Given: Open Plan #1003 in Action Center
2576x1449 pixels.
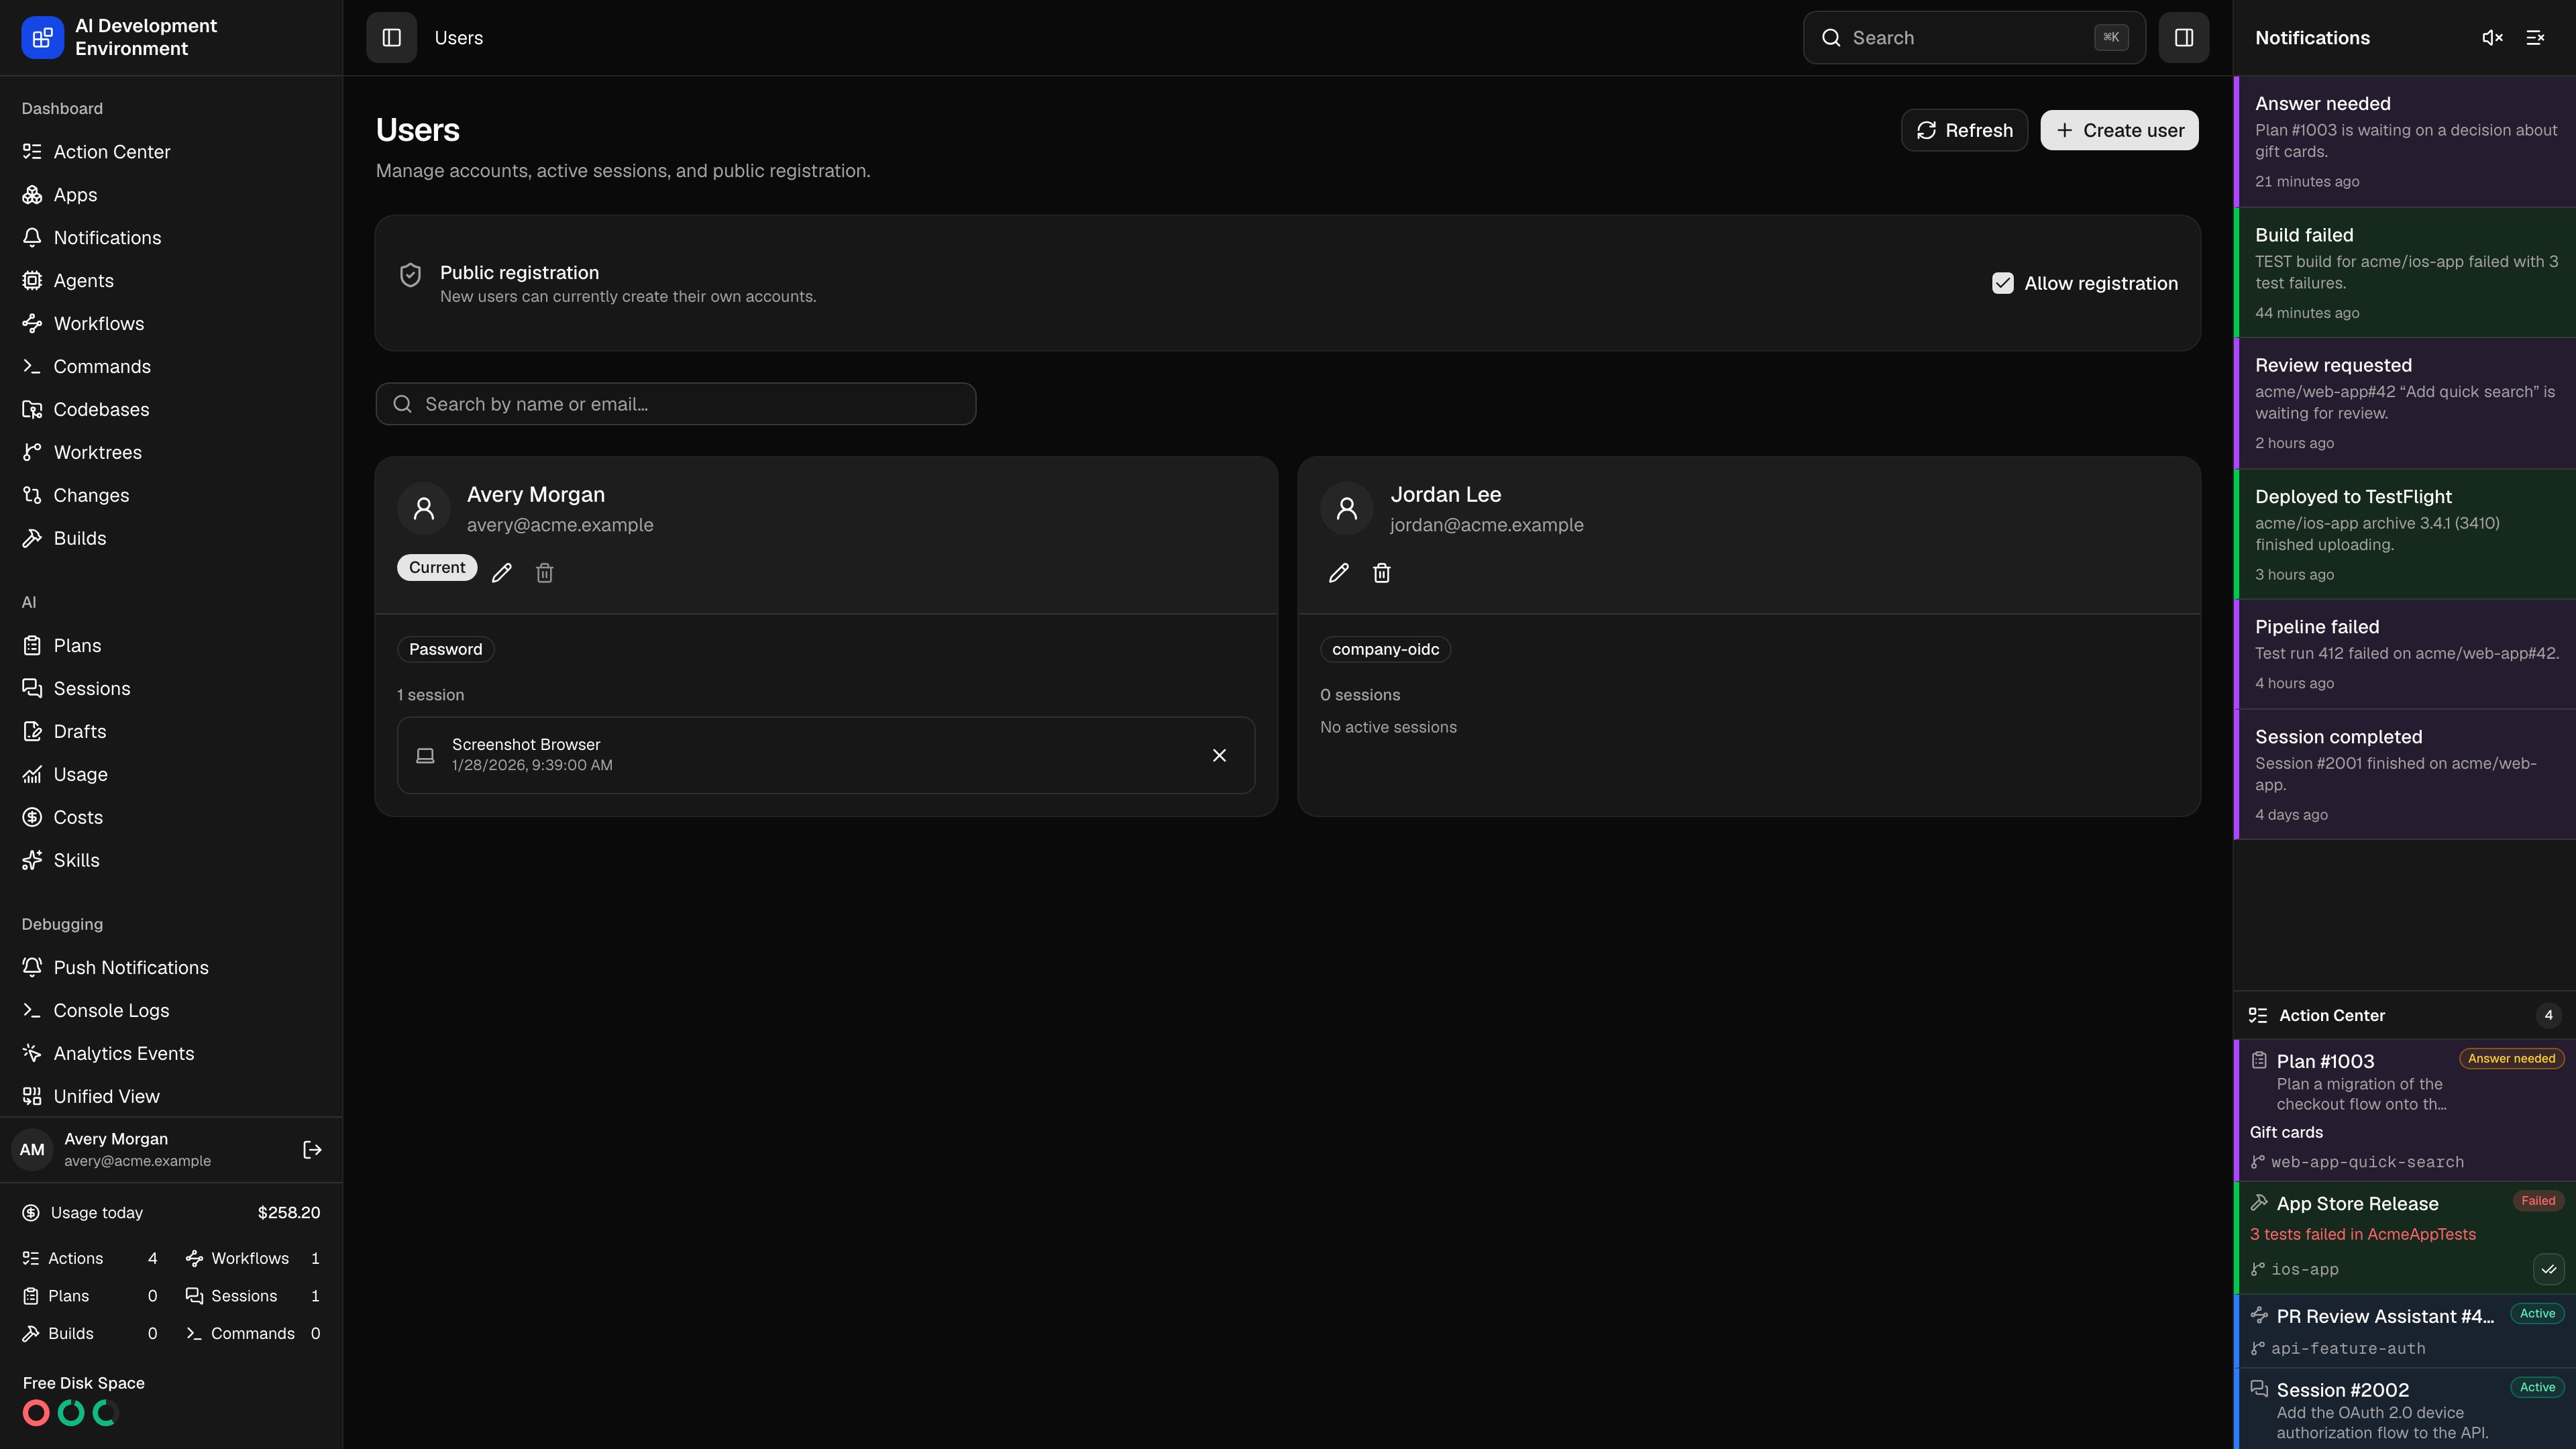Looking at the screenshot, I should [x=2404, y=1111].
